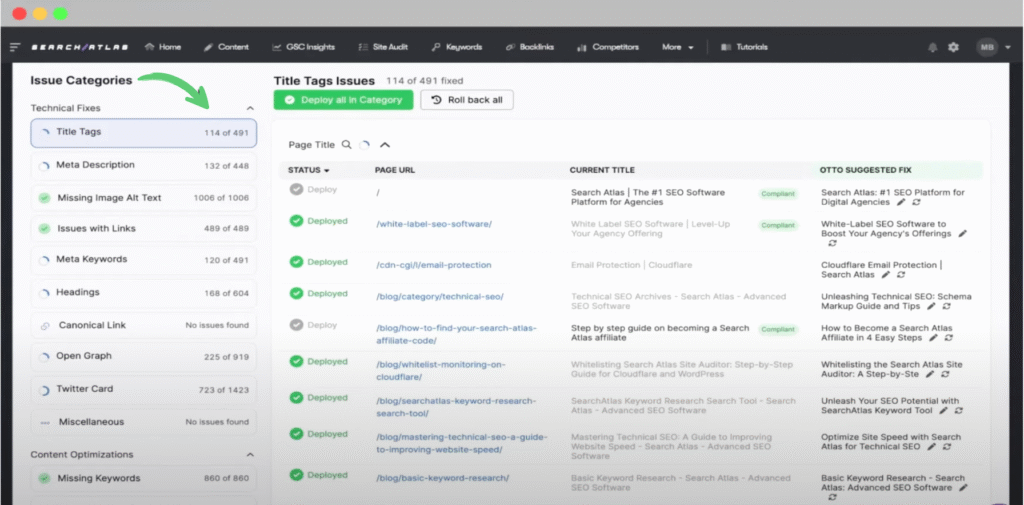Open the /blog/category/technical-seo/ link
The width and height of the screenshot is (1024, 505).
click(440, 297)
